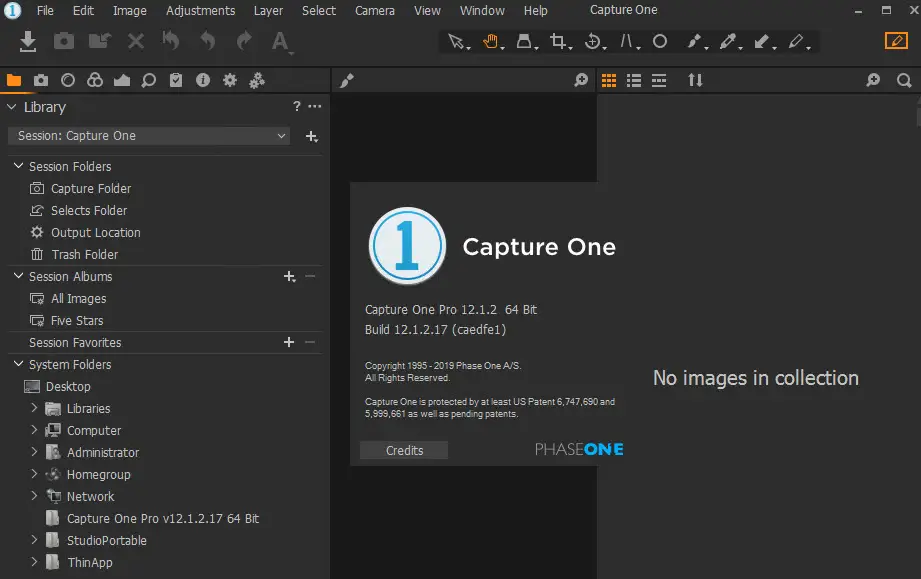The height and width of the screenshot is (579, 921).
Task: Click the Delete X toolbar icon
Action: coord(136,42)
